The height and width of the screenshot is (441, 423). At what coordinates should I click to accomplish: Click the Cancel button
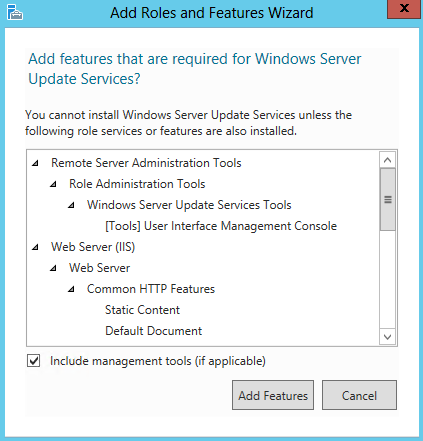point(359,395)
